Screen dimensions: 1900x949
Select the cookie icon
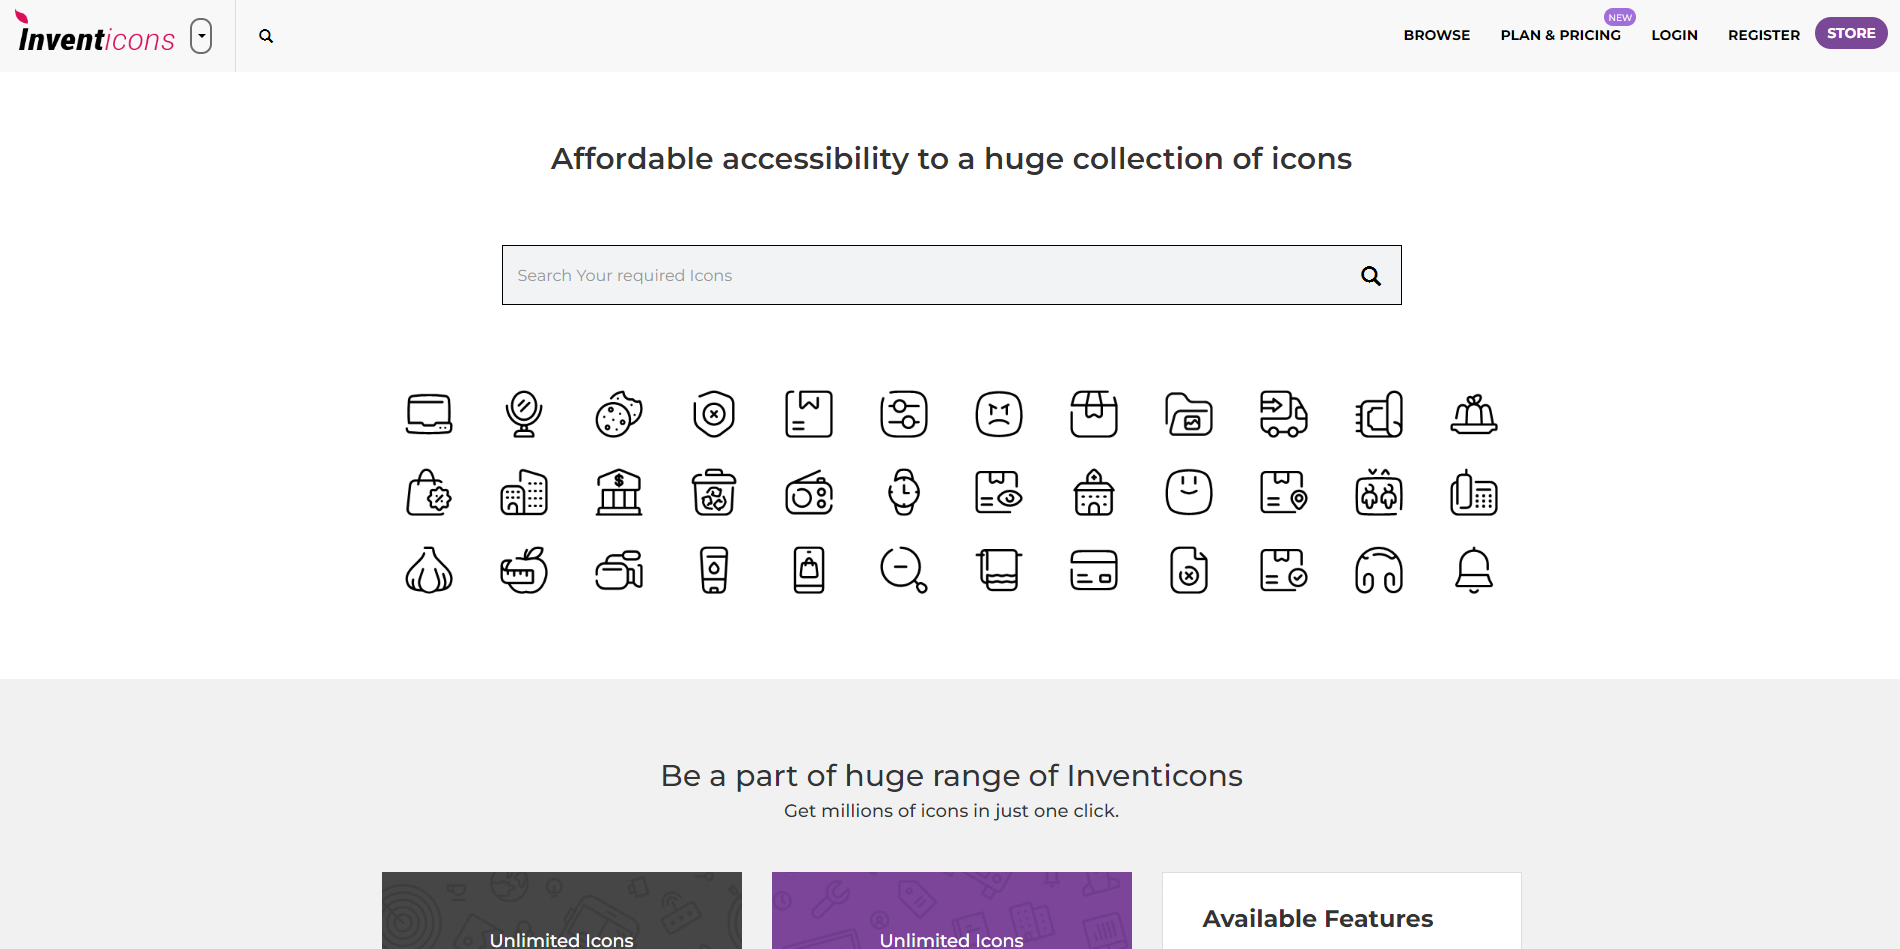click(x=619, y=414)
